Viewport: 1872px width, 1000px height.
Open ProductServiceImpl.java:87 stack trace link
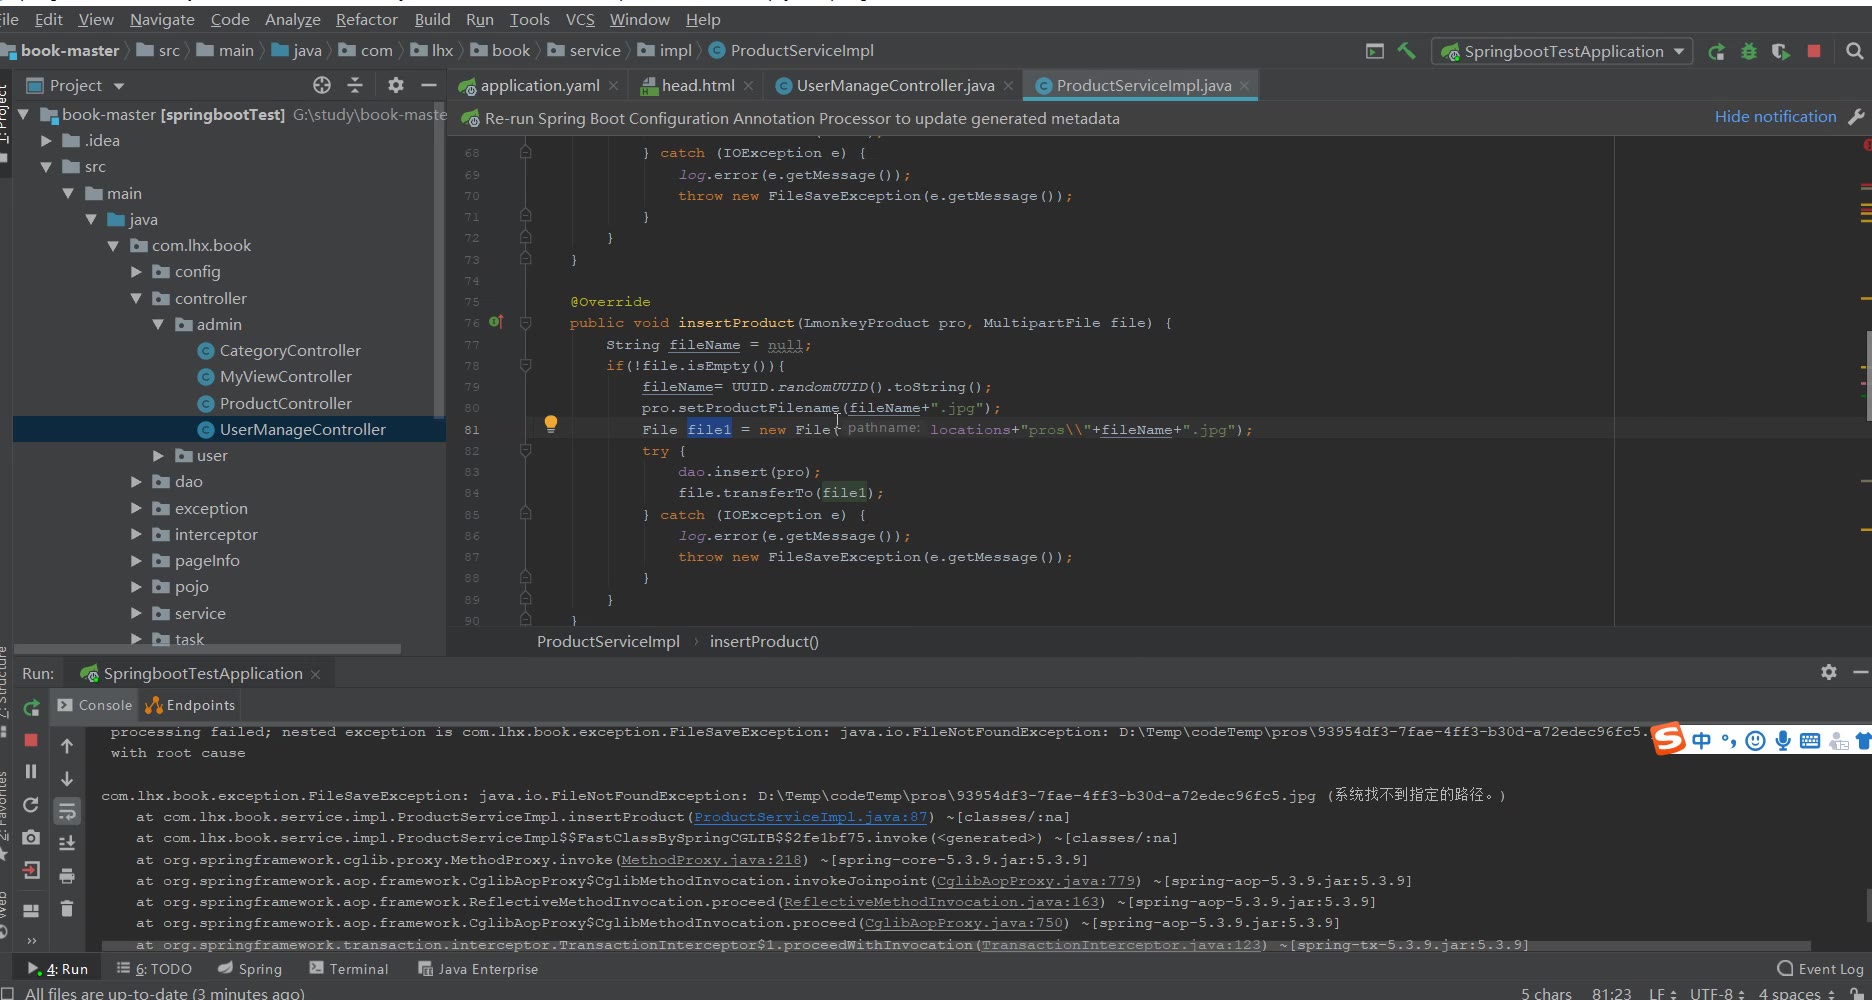click(x=810, y=817)
